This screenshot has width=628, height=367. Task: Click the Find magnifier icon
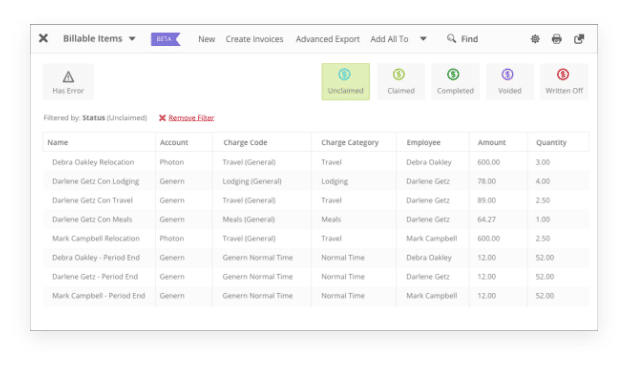pos(451,38)
